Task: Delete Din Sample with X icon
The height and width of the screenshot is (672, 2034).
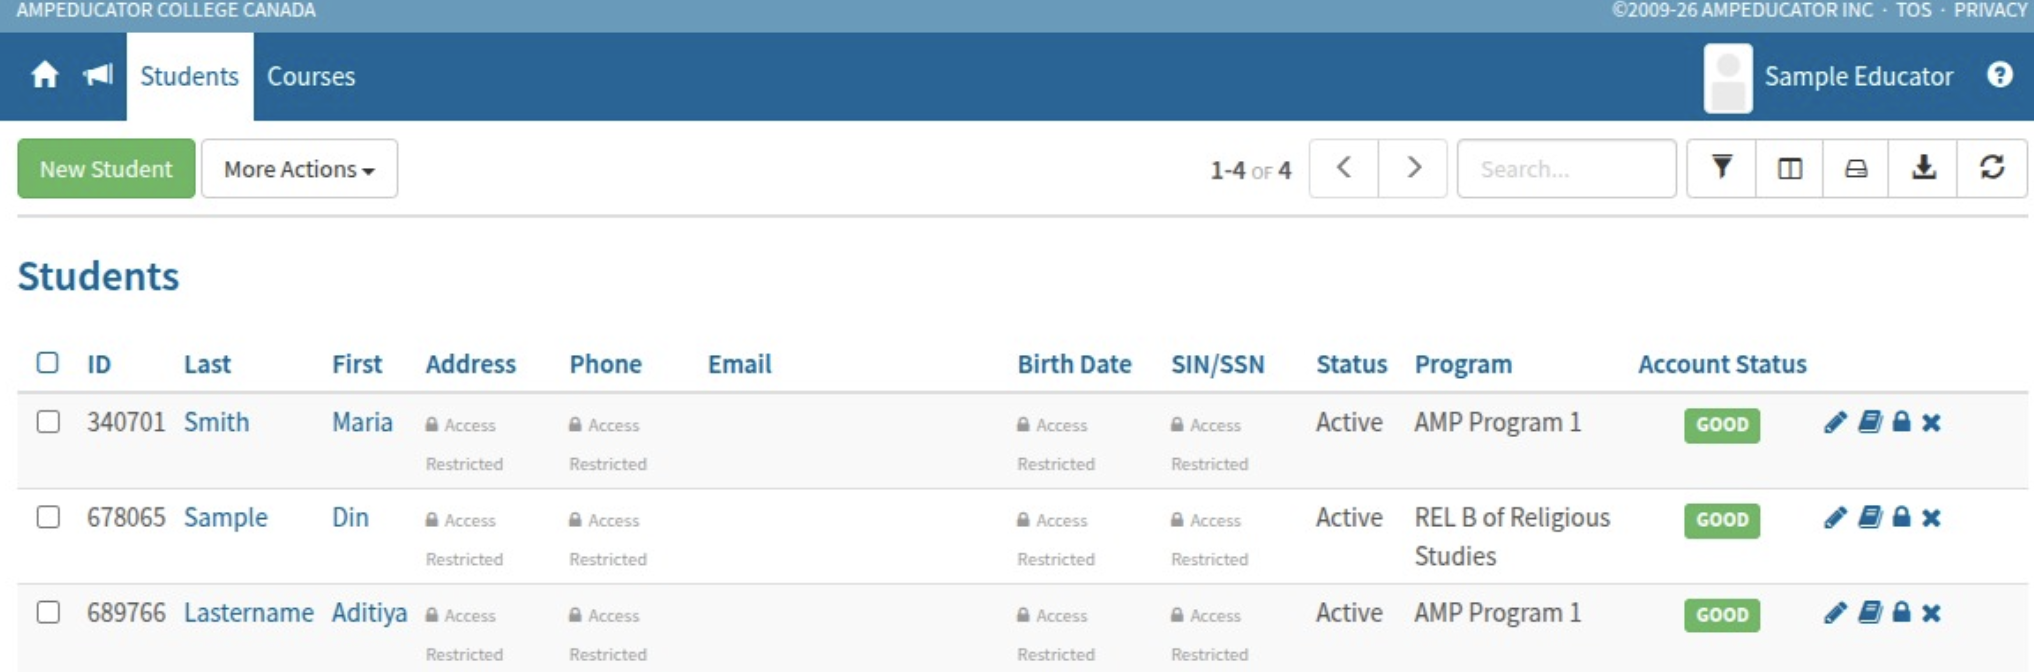Action: pyautogui.click(x=1931, y=518)
